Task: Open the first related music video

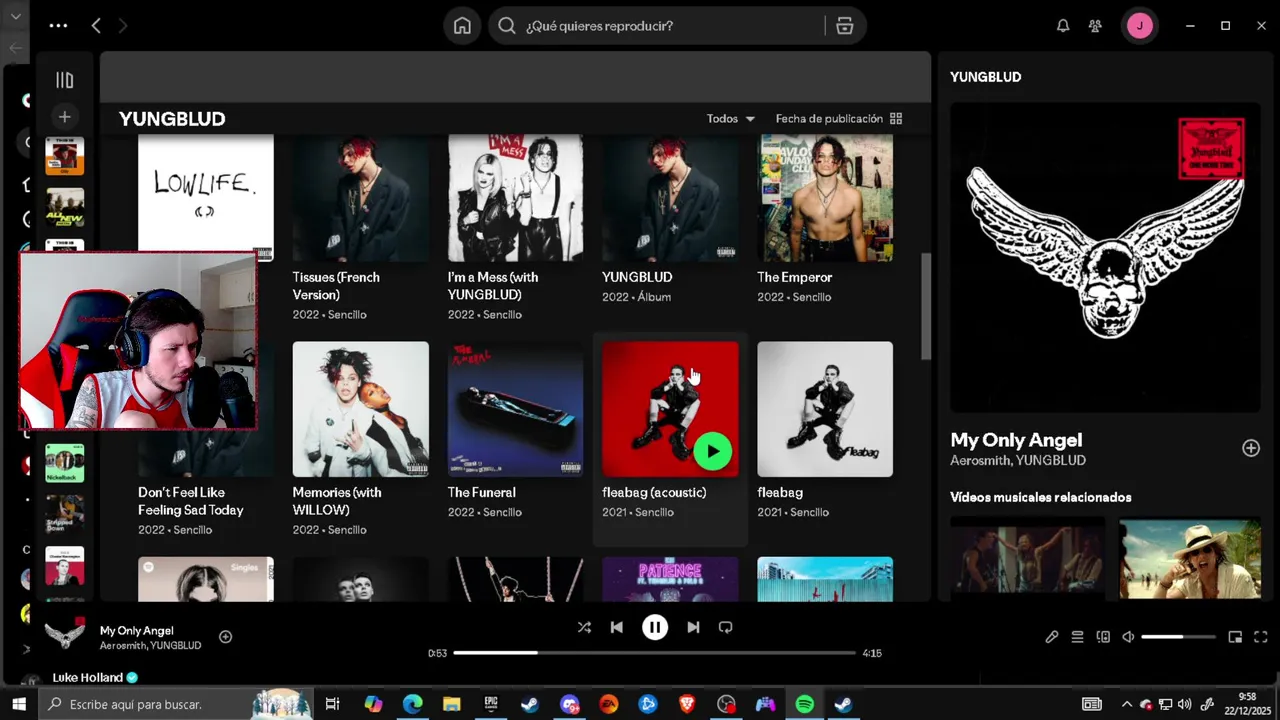Action: [x=1028, y=559]
